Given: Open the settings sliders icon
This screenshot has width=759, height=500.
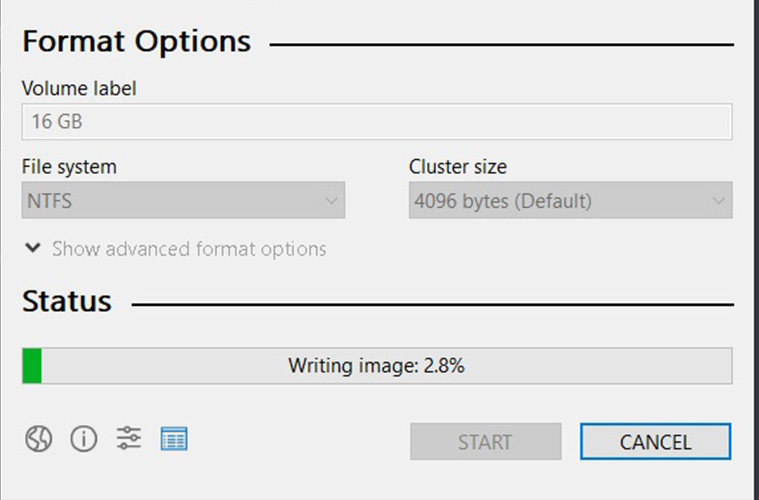Looking at the screenshot, I should 129,438.
